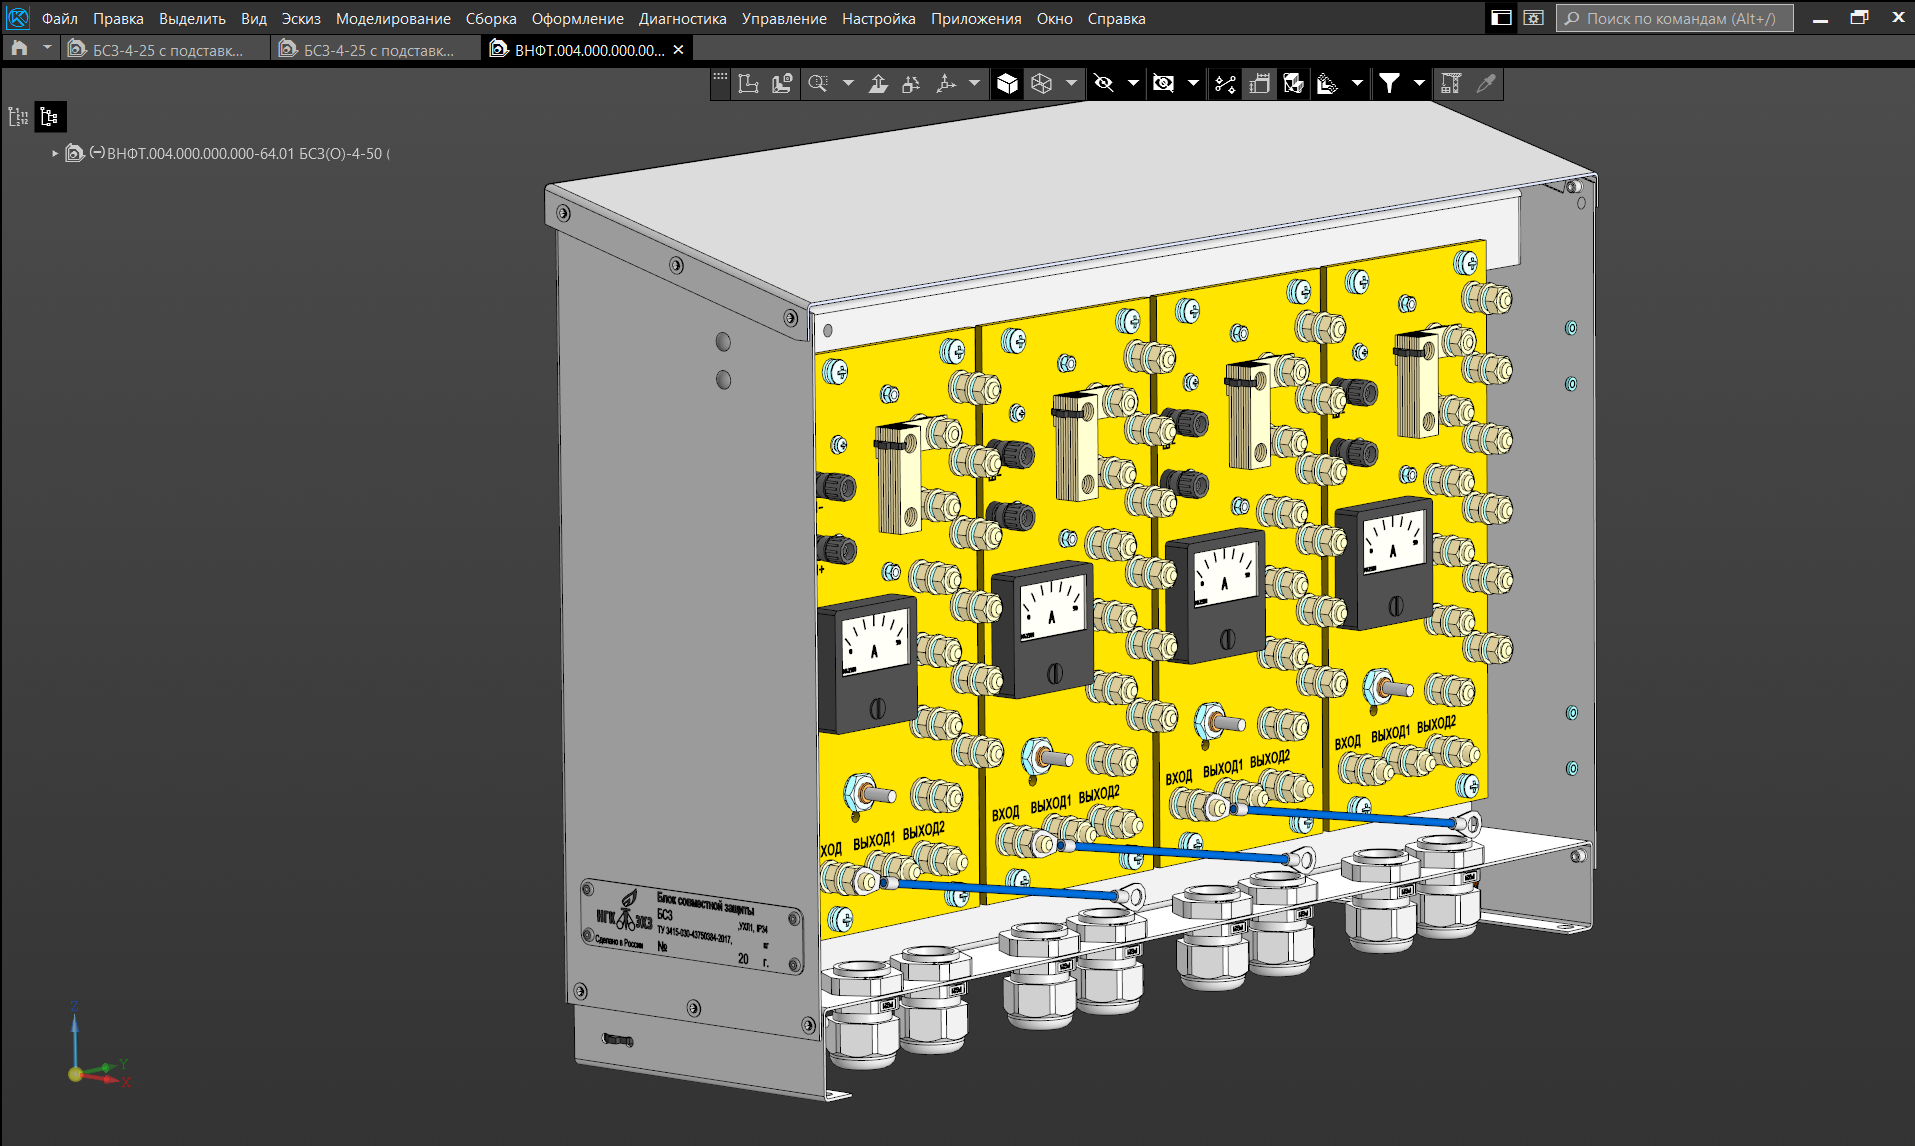Open the filter dropdown arrow
1915x1146 pixels.
[1419, 84]
